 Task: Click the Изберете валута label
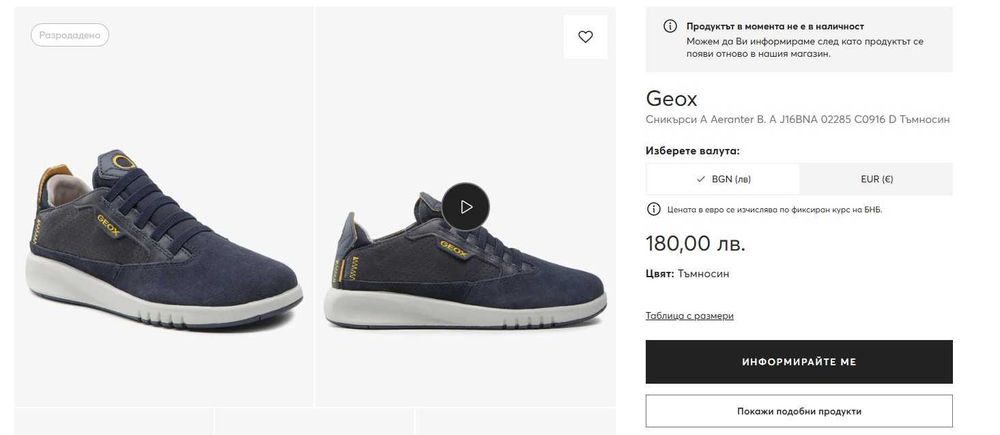click(692, 151)
